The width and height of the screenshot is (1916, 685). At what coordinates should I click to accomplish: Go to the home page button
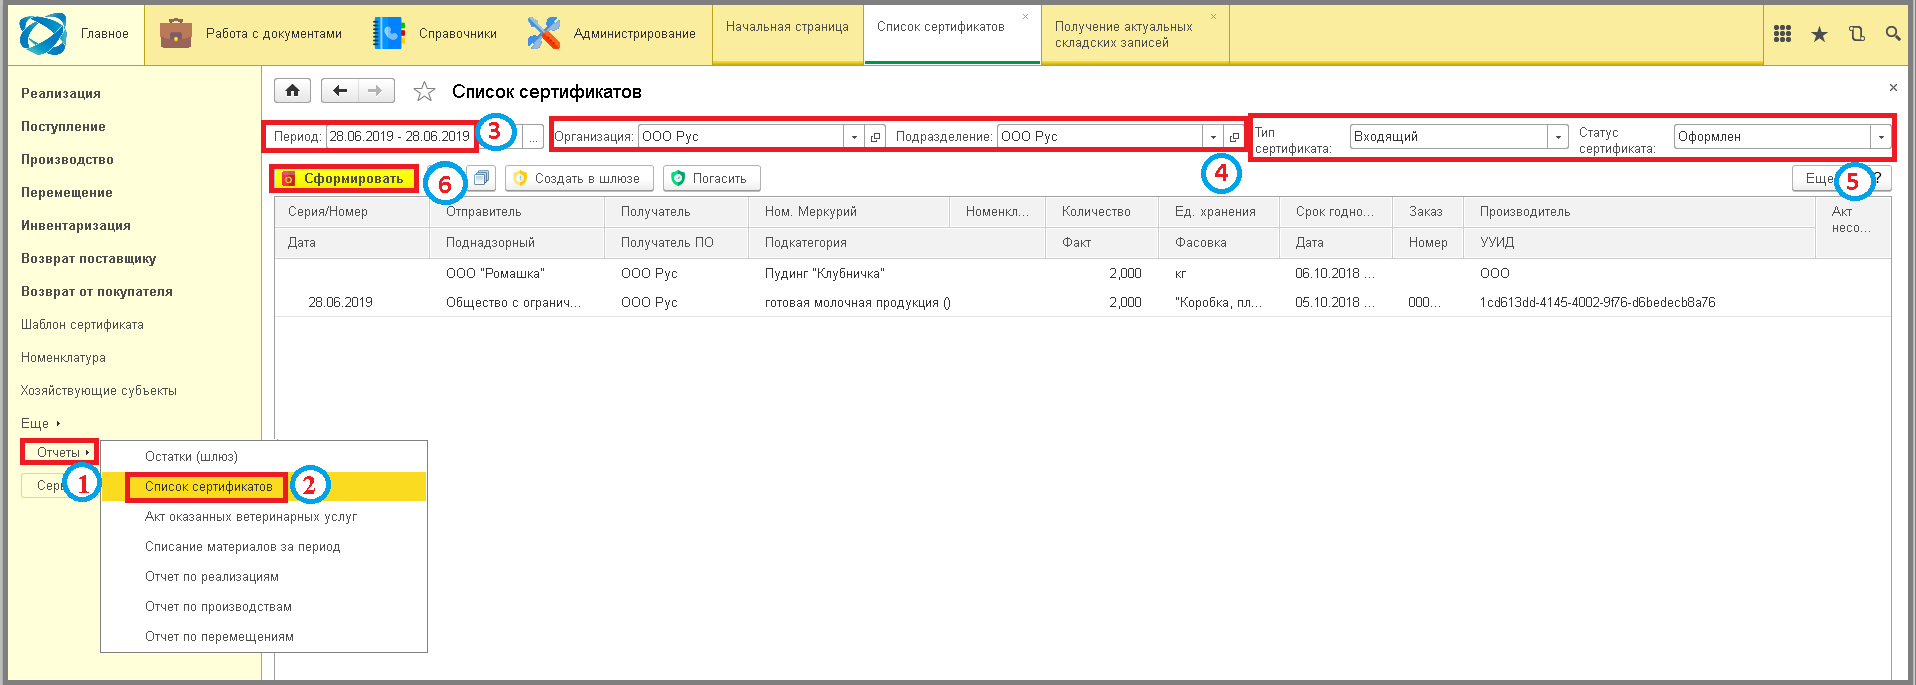coord(292,91)
